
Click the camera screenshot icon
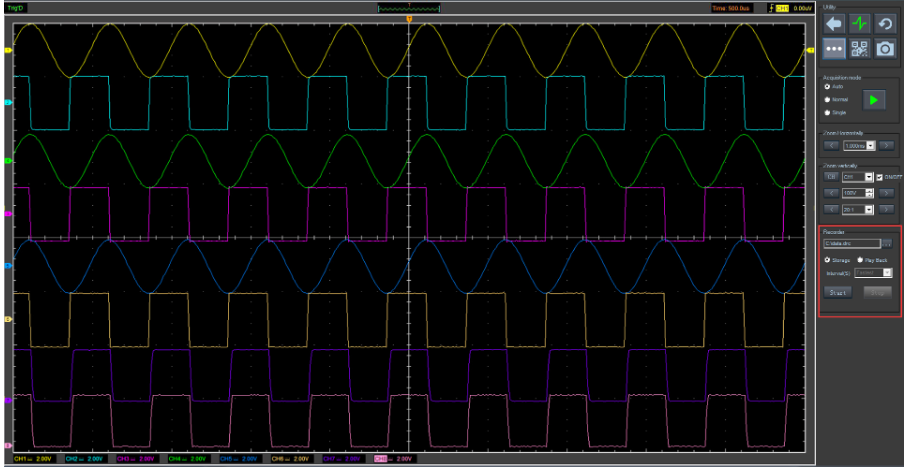[x=885, y=49]
